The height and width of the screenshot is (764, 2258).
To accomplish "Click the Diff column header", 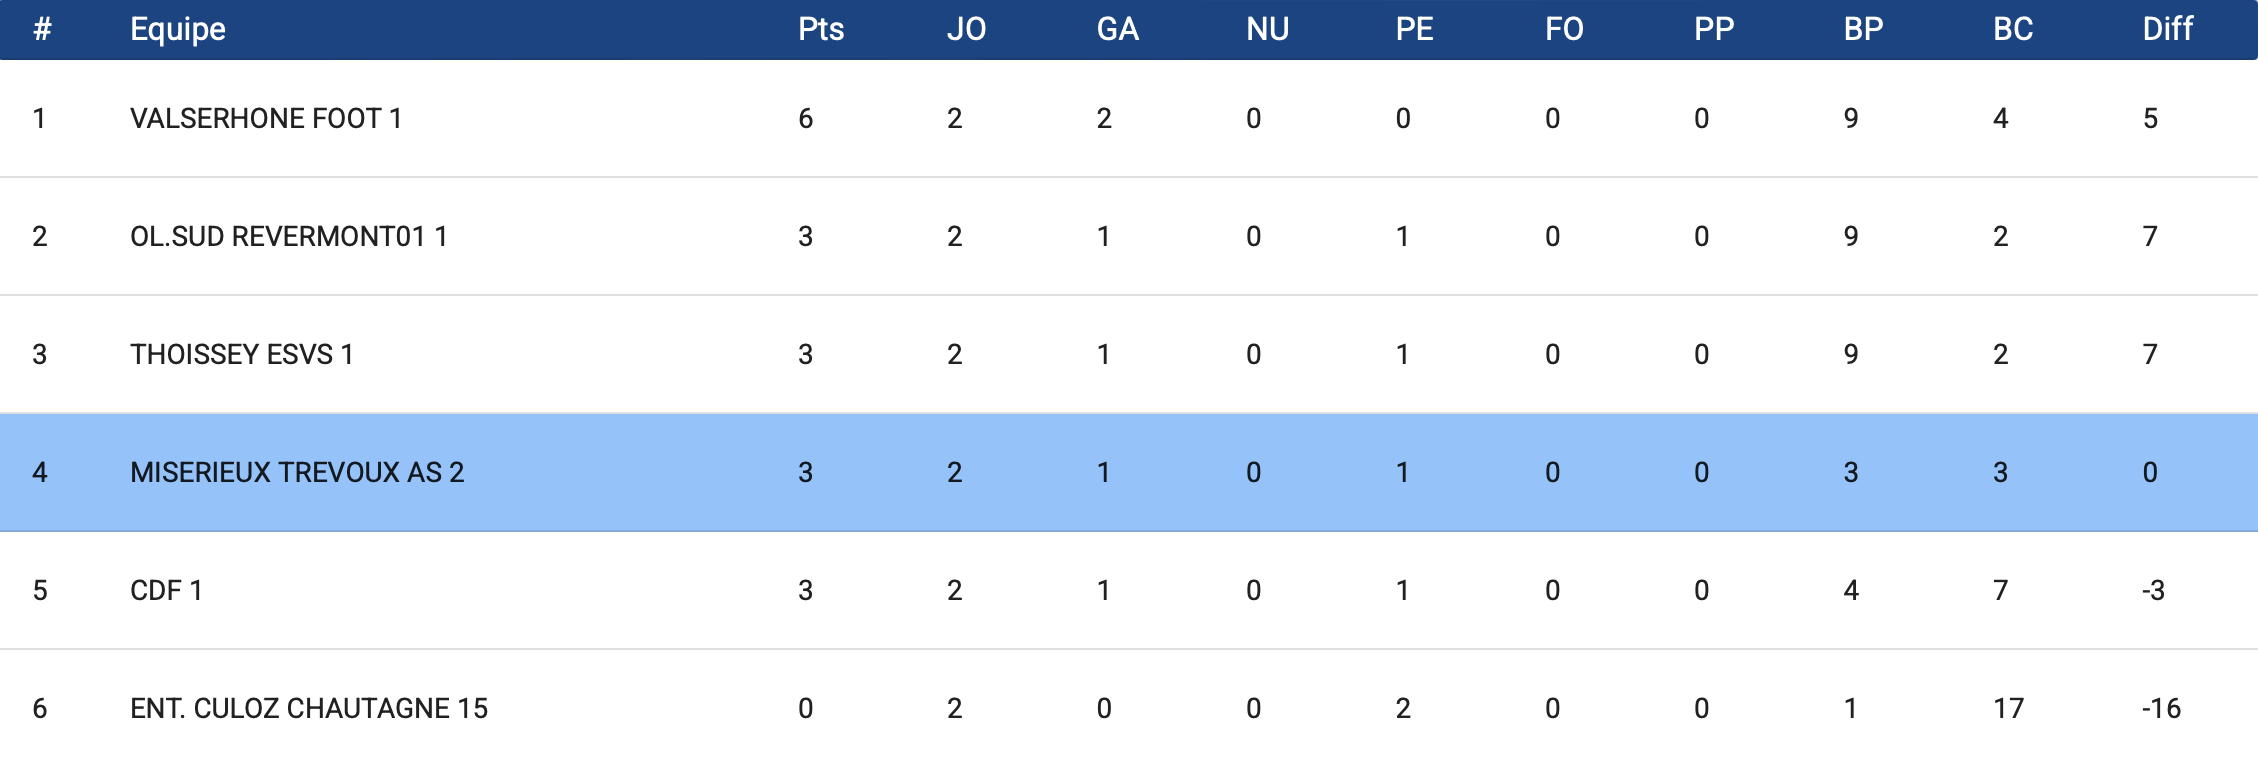I will (x=2167, y=29).
